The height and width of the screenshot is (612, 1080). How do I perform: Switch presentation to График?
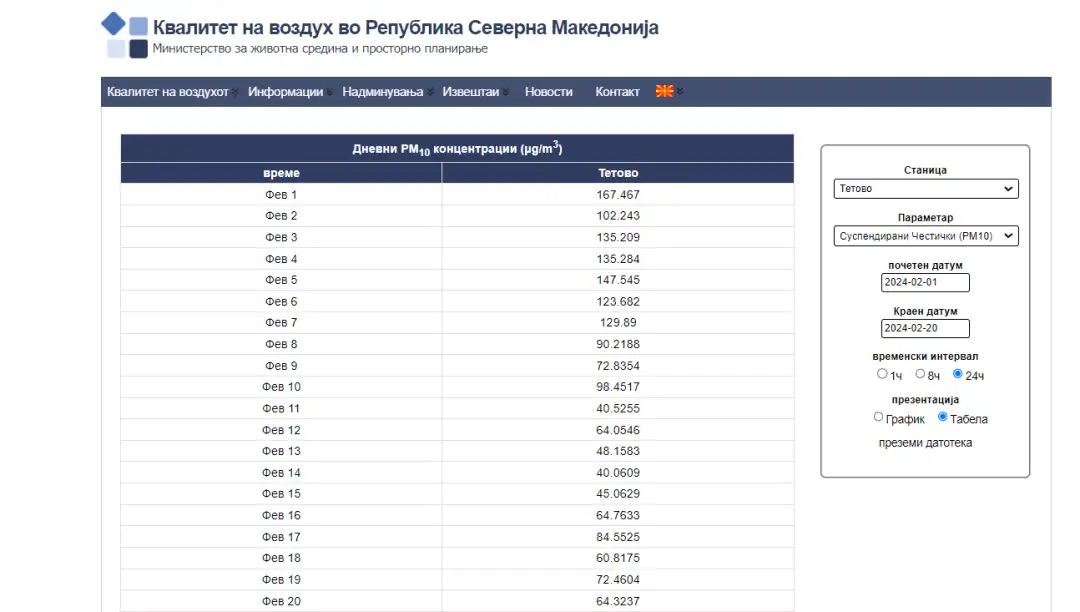(x=879, y=417)
